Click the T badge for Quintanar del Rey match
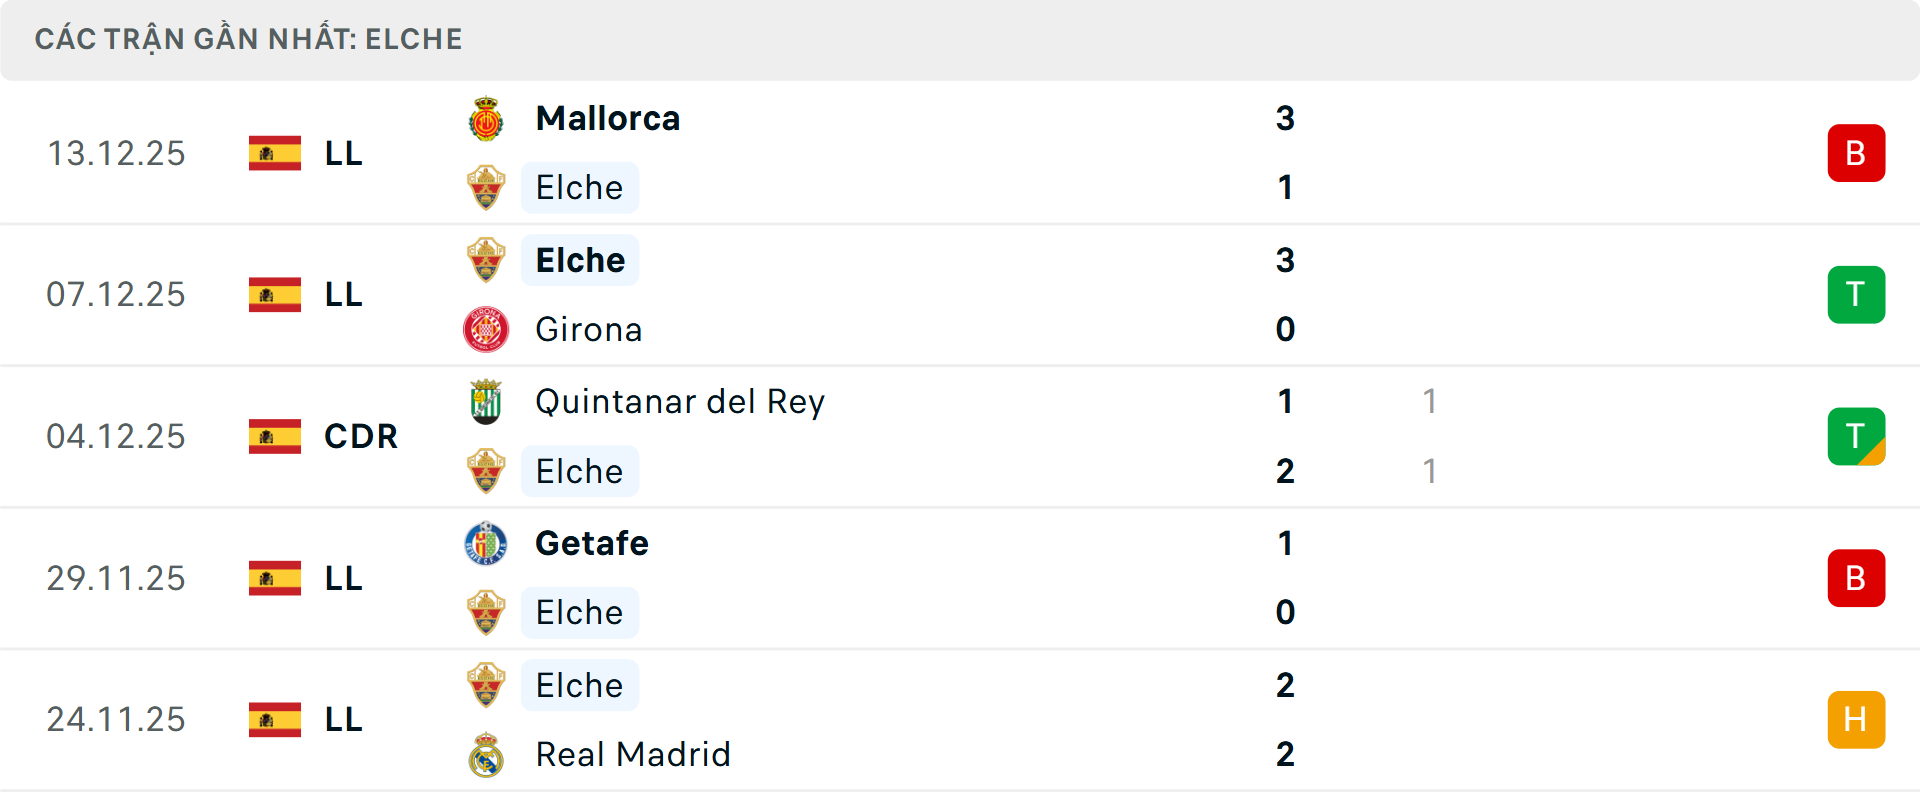Image resolution: width=1920 pixels, height=792 pixels. point(1856,437)
